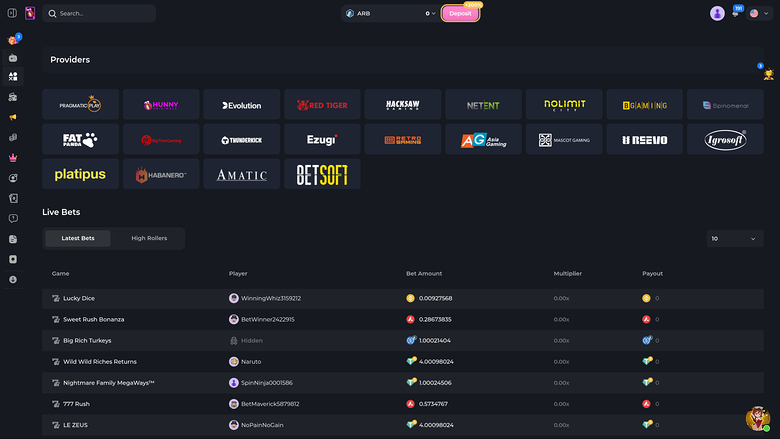Open the Igrosoft provider tile
This screenshot has height=439, width=780.
(x=725, y=139)
